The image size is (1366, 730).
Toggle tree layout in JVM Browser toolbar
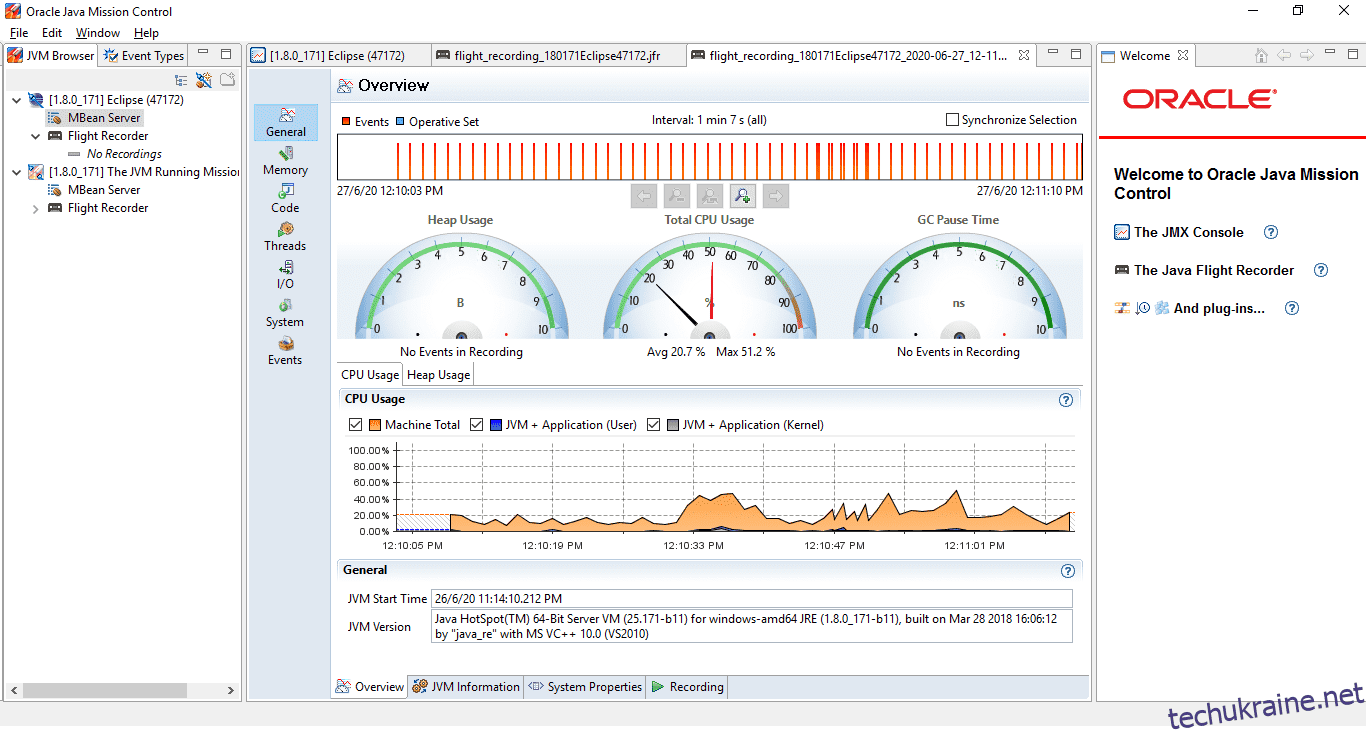pyautogui.click(x=181, y=80)
